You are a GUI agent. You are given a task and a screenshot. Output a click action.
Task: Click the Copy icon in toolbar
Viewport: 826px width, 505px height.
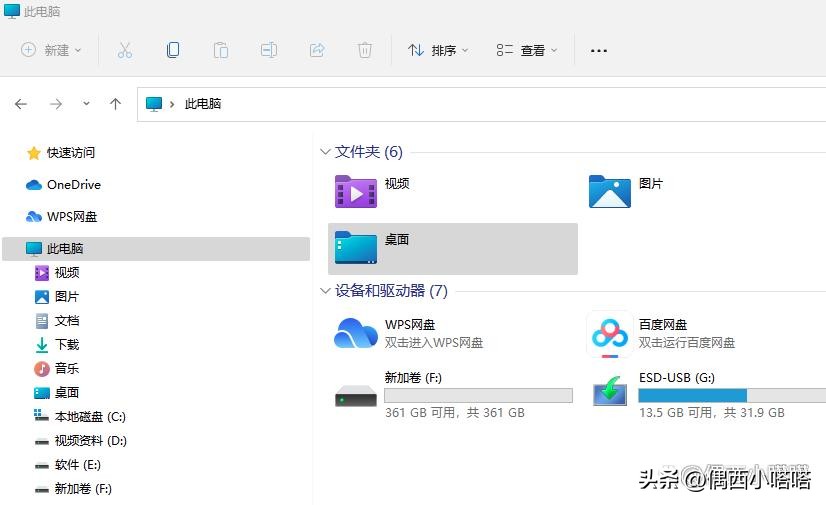173,50
